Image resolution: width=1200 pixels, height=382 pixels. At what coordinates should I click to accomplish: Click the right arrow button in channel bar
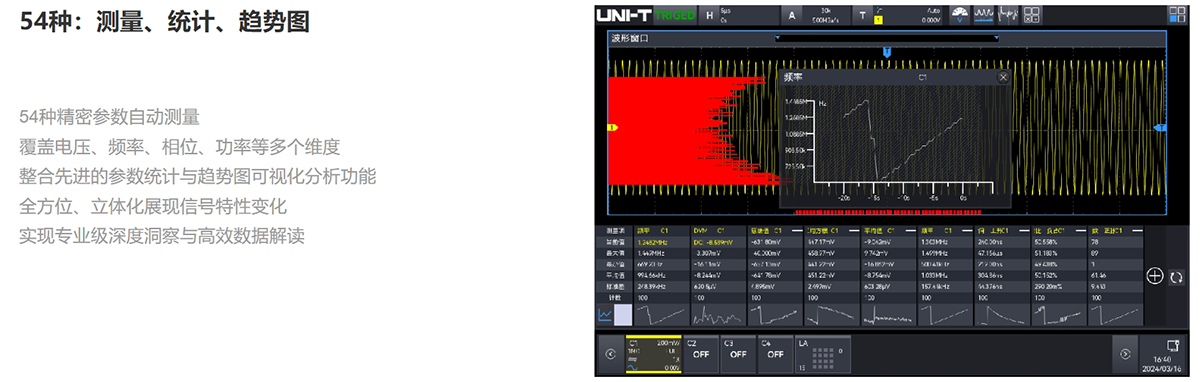coord(1126,353)
